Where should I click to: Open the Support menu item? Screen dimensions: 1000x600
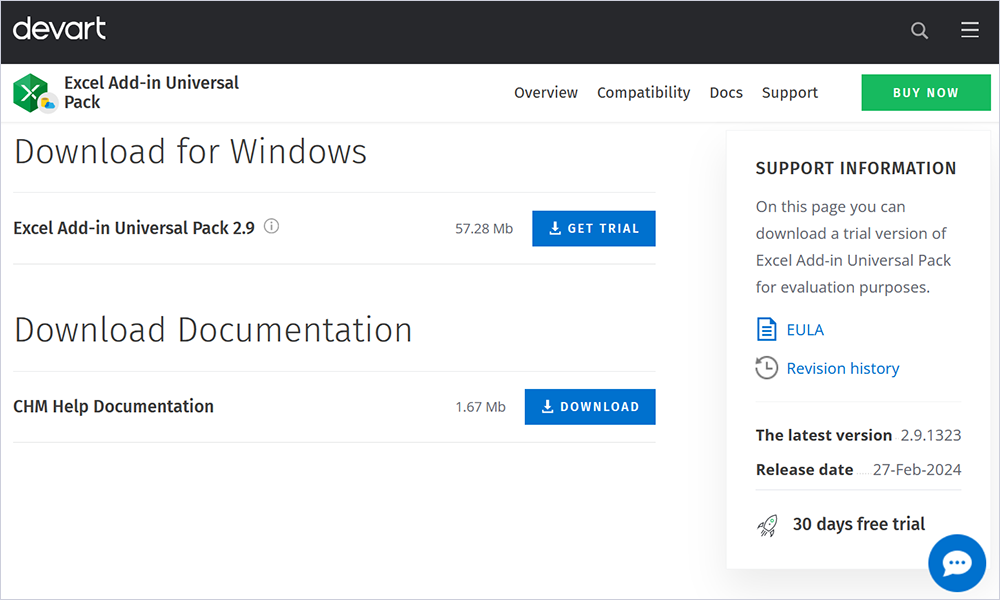tap(790, 92)
